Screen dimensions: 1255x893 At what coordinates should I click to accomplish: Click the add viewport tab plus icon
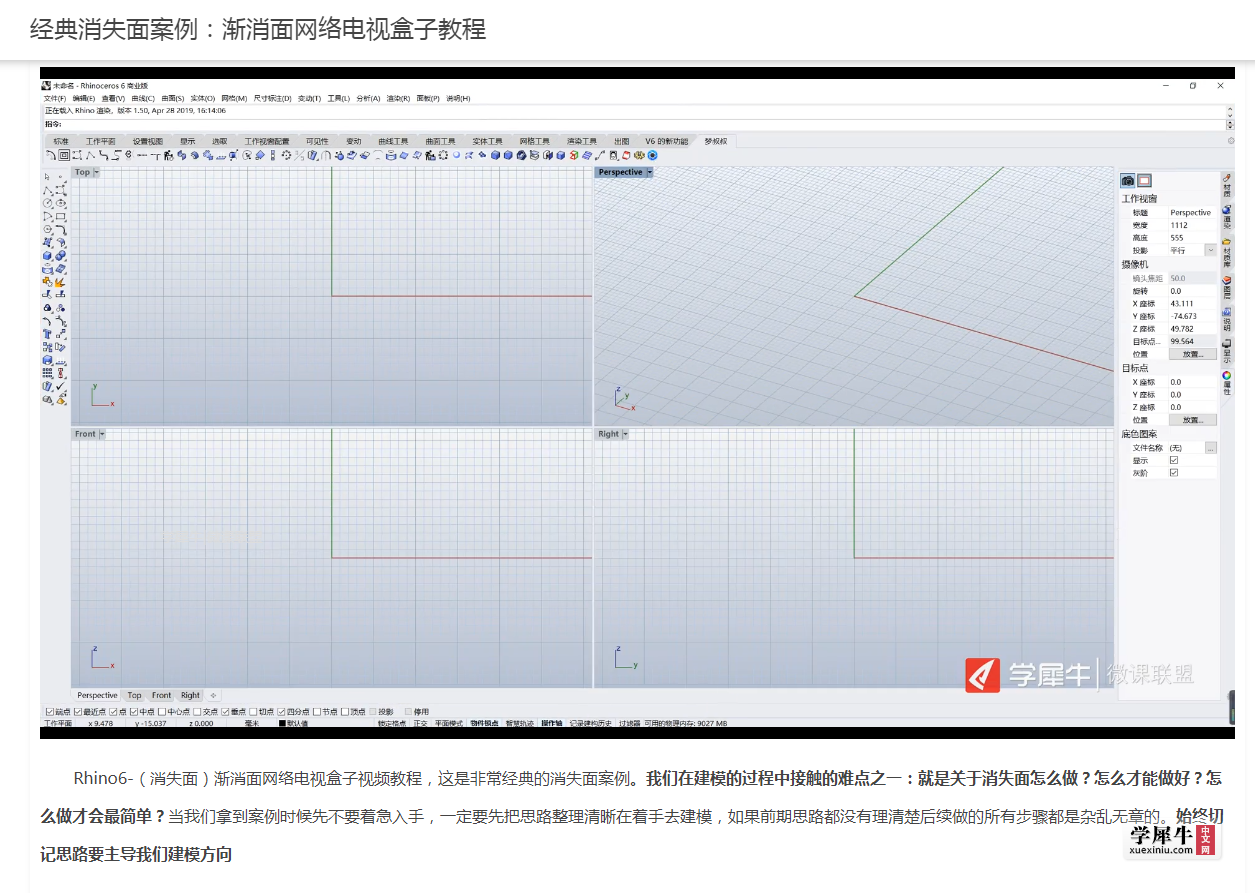pos(213,695)
